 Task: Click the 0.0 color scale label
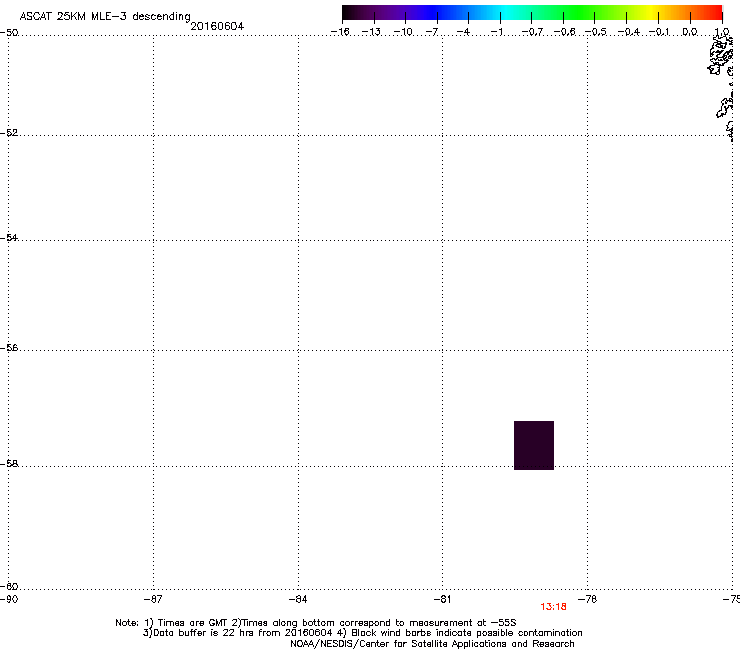690,32
